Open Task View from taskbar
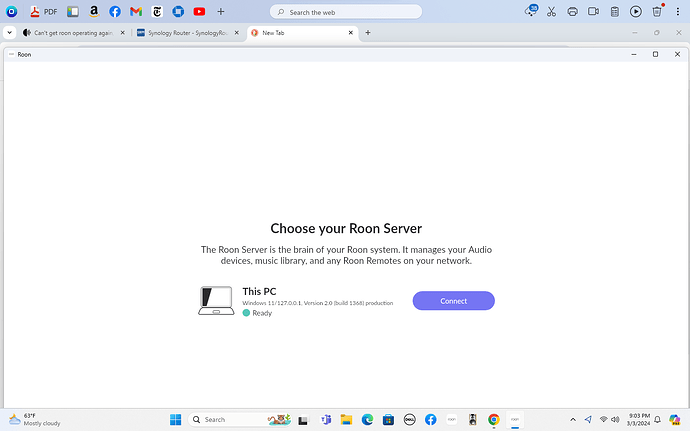This screenshot has height=431, width=690. point(303,420)
